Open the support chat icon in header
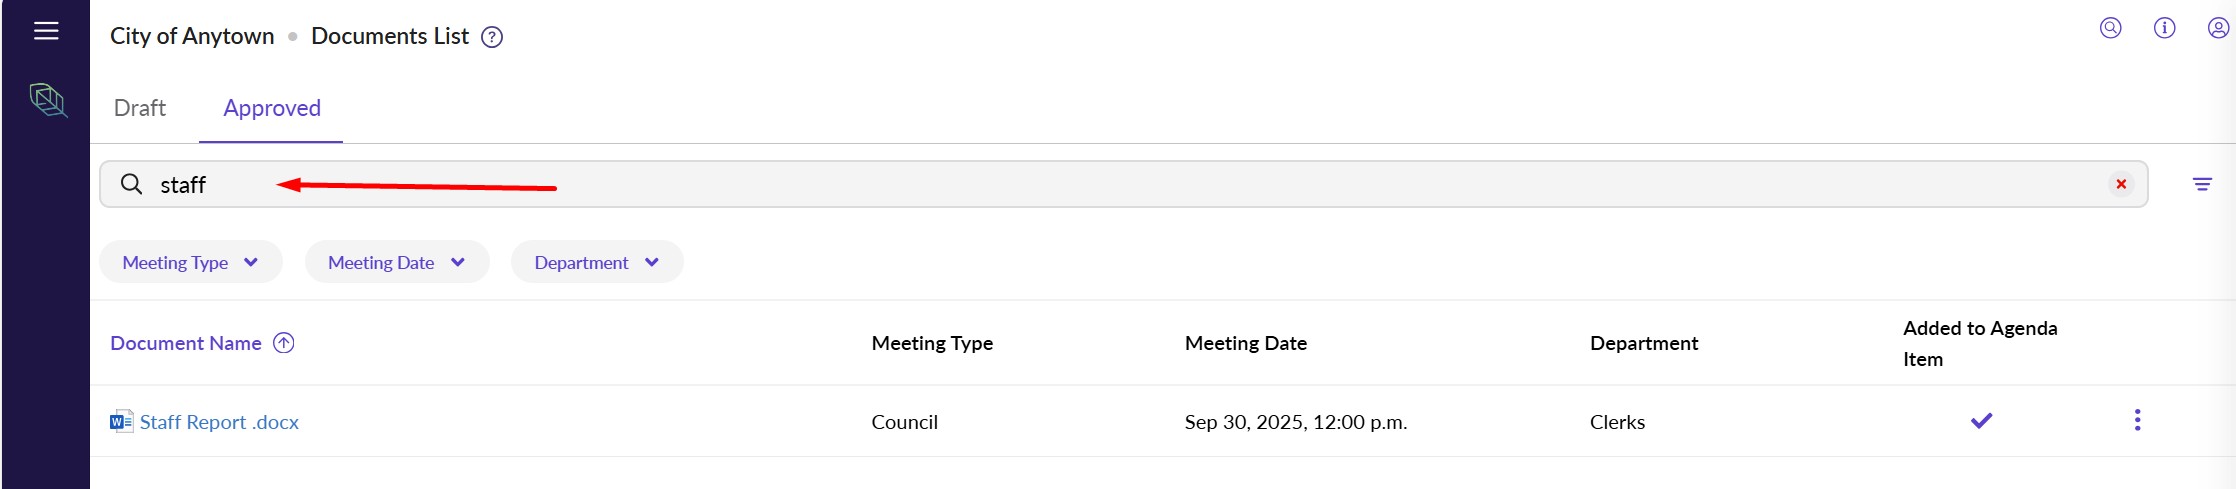 pos(2110,28)
